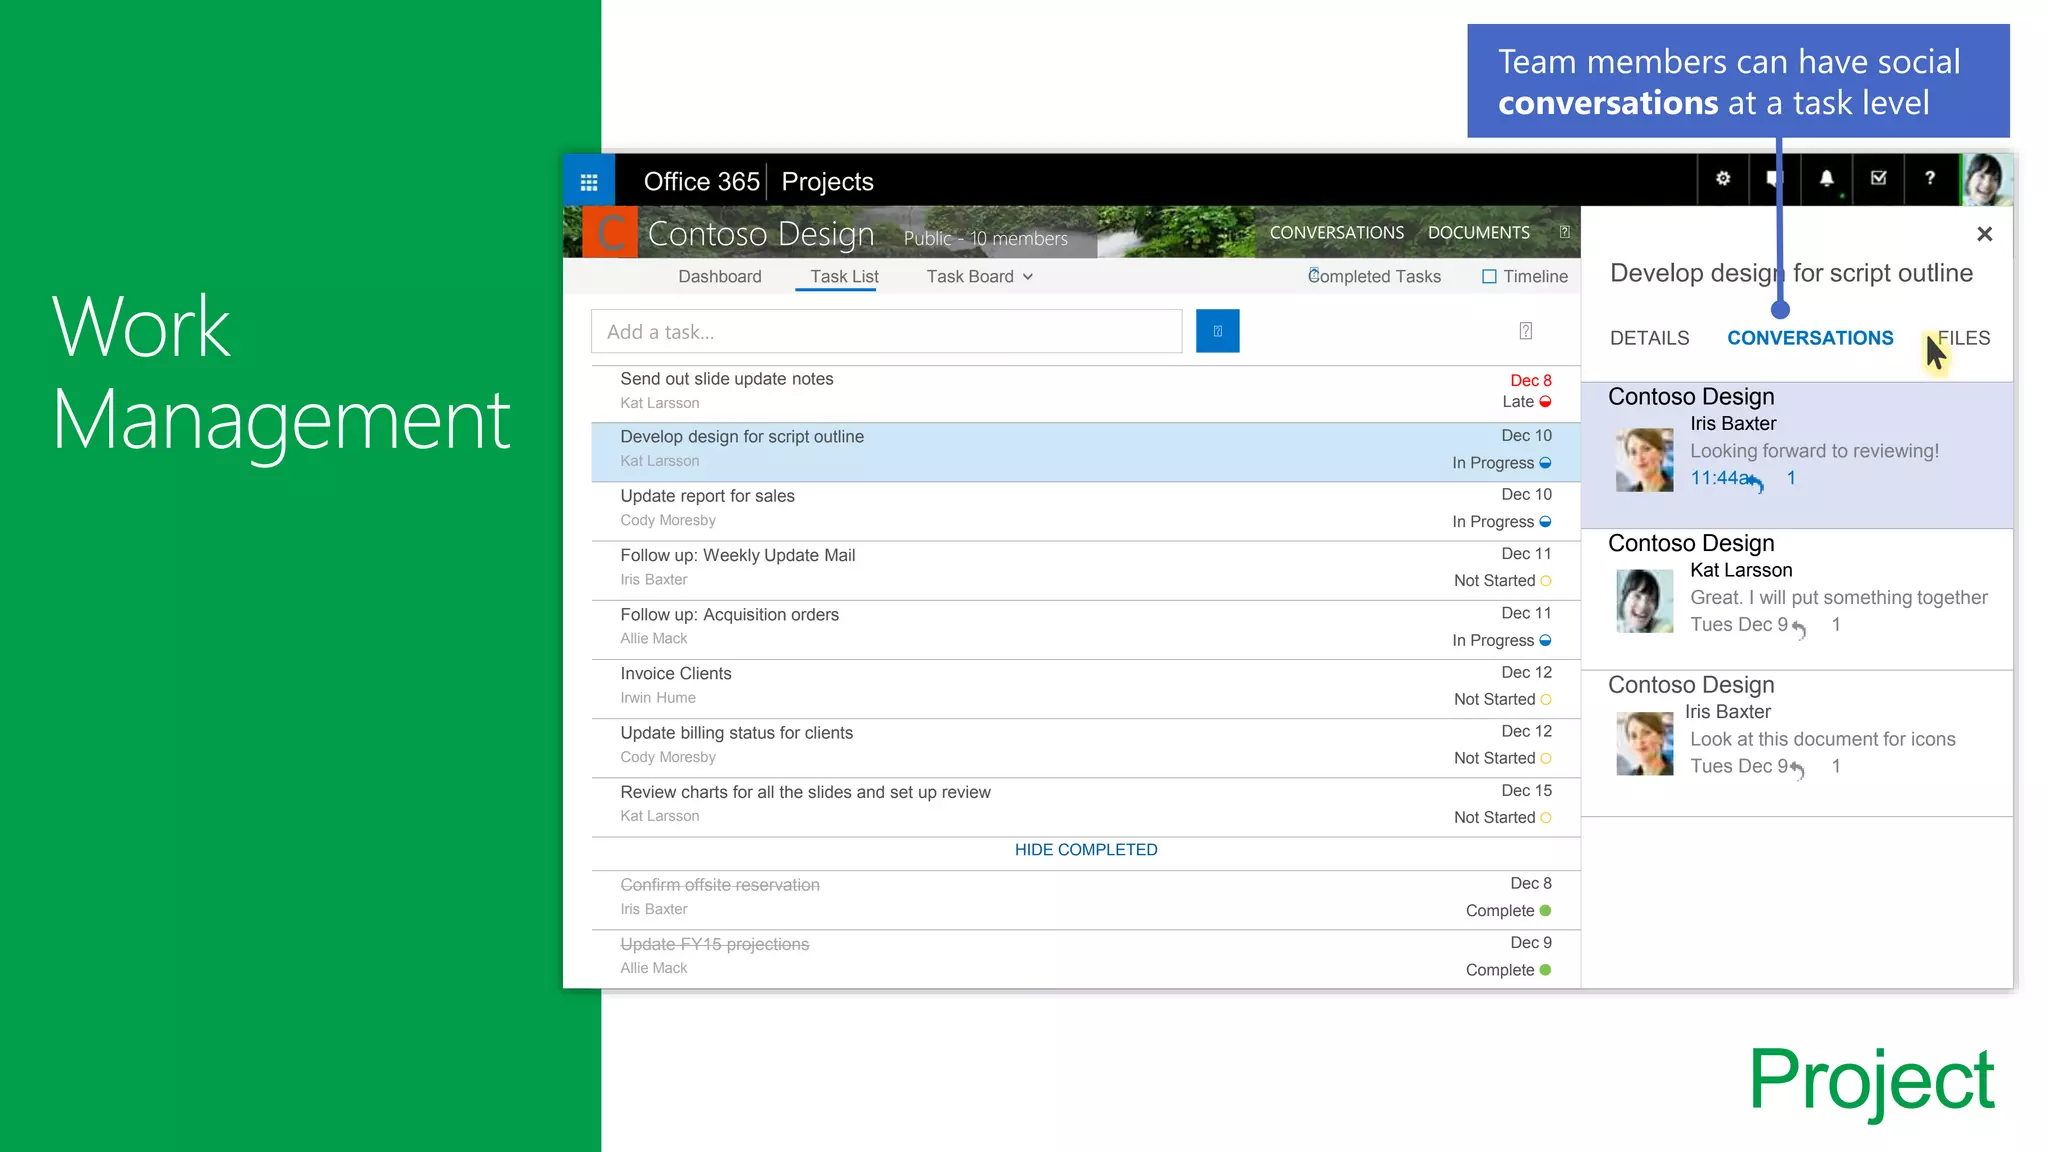This screenshot has width=2048, height=1152.
Task: Open the tasks checkmark icon in header
Action: coord(1878,179)
